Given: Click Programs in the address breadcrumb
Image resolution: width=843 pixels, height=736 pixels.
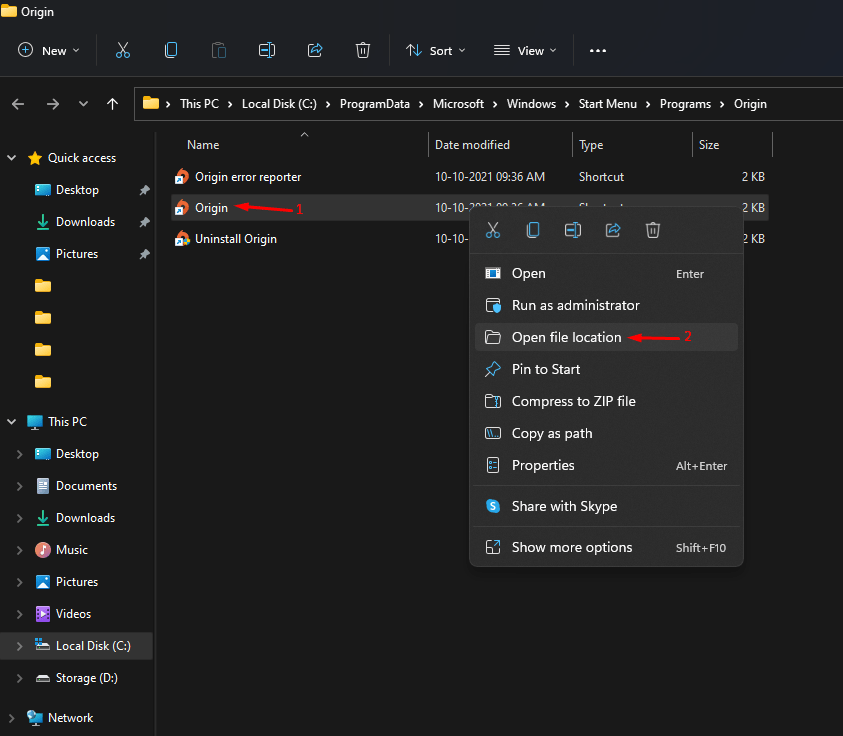Looking at the screenshot, I should 685,104.
